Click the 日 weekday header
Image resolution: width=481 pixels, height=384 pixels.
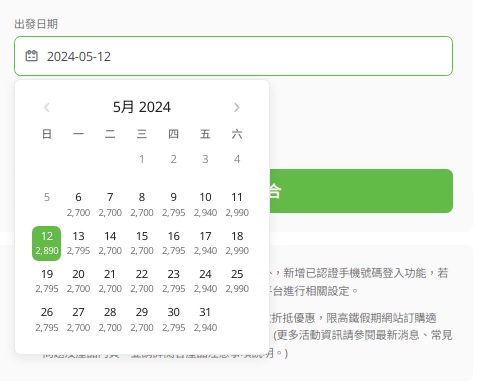(47, 134)
